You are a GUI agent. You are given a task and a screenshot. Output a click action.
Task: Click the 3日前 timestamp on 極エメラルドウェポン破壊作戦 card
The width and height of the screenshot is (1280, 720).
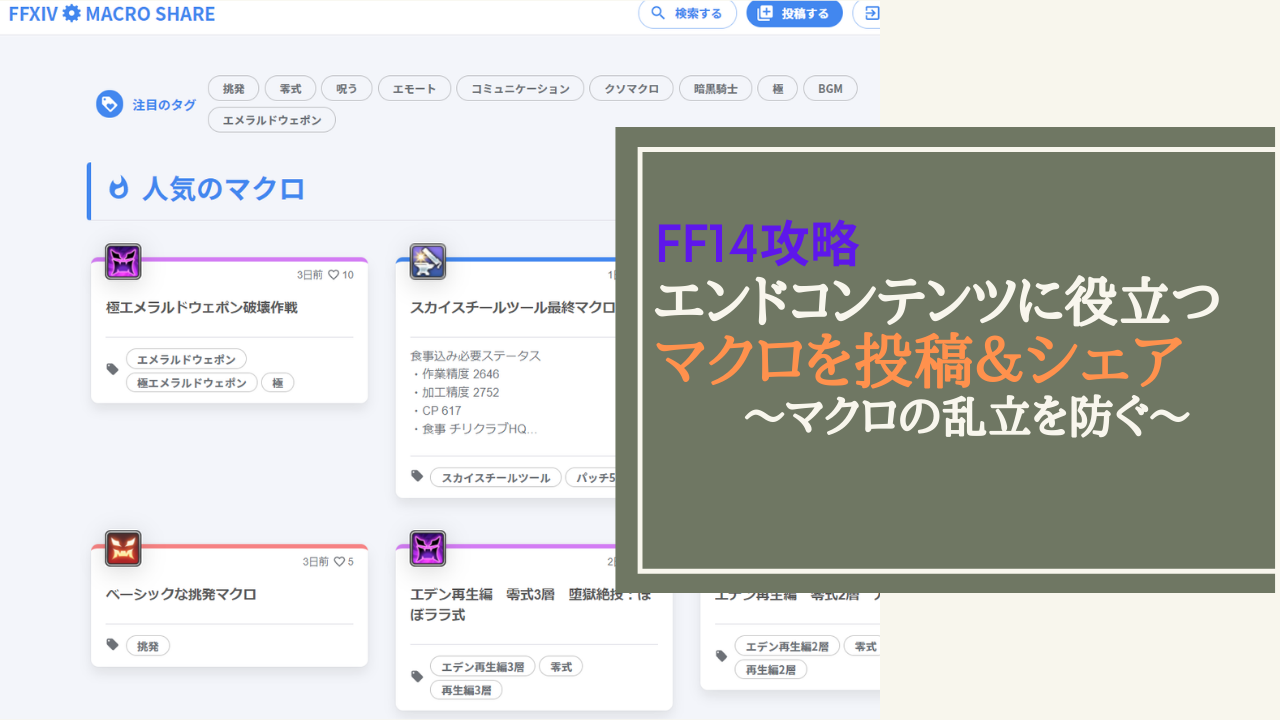click(x=312, y=275)
